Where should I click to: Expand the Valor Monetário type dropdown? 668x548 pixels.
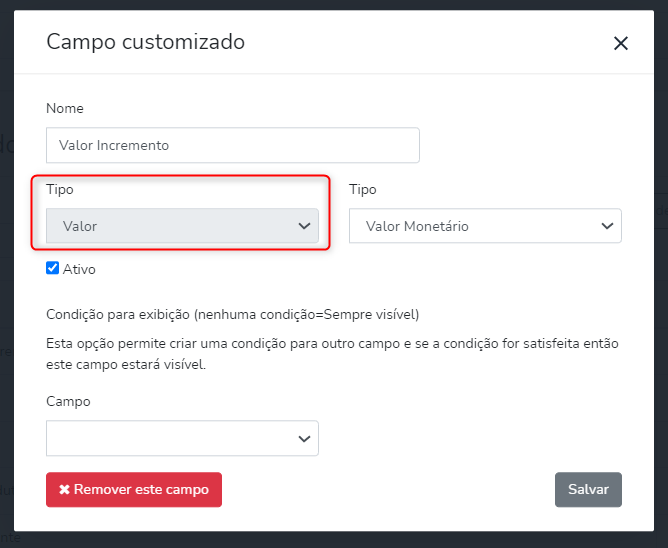[485, 226]
